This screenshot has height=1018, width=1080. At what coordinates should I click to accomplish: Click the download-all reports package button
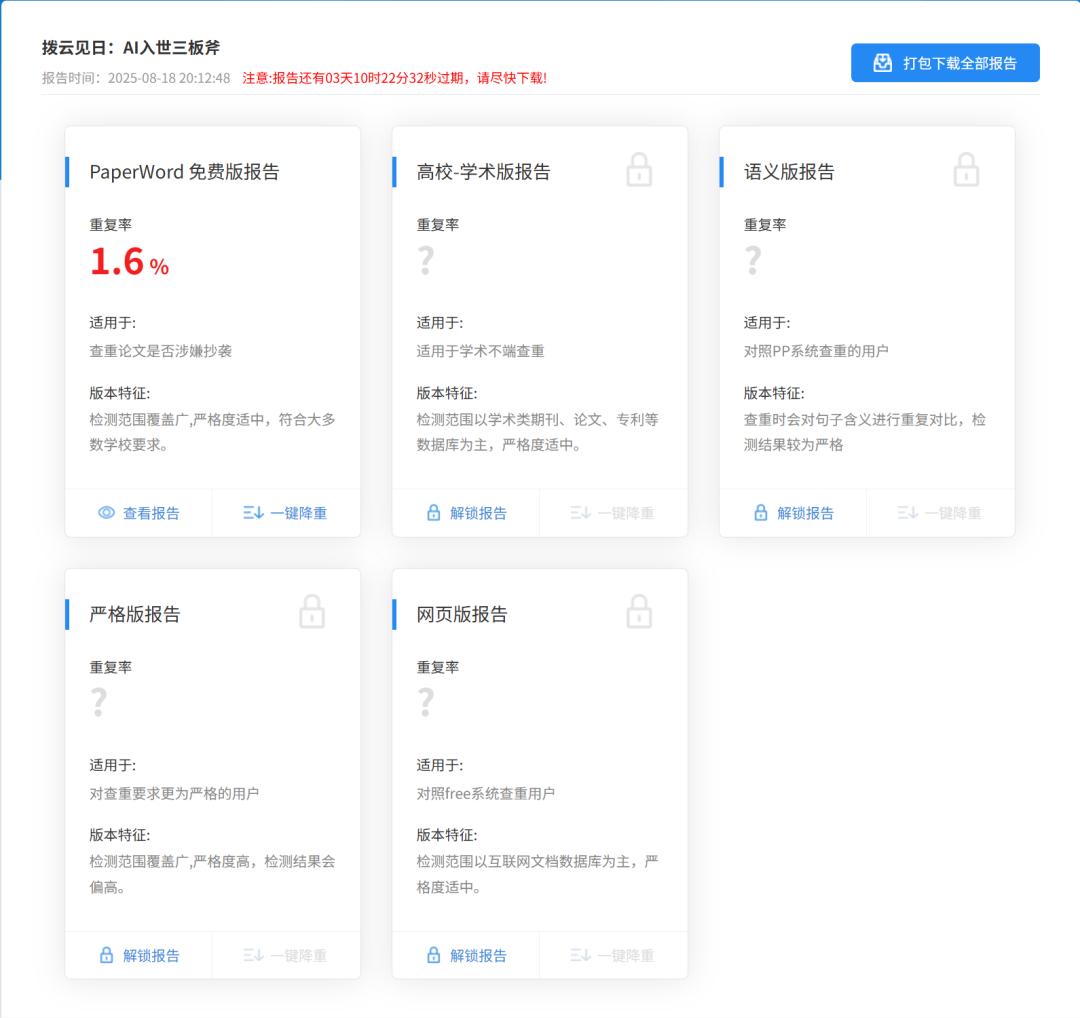[x=945, y=63]
